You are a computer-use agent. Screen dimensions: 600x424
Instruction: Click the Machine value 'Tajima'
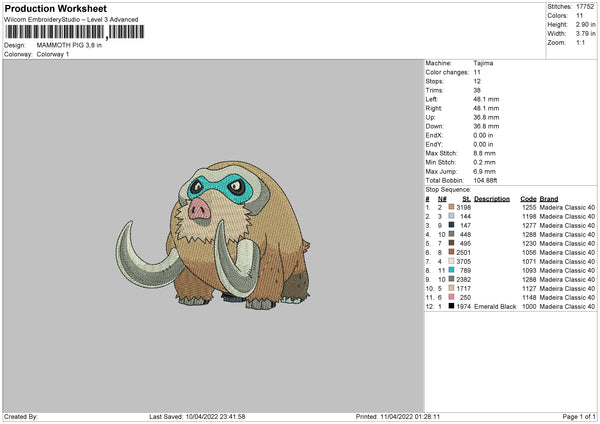click(x=483, y=63)
